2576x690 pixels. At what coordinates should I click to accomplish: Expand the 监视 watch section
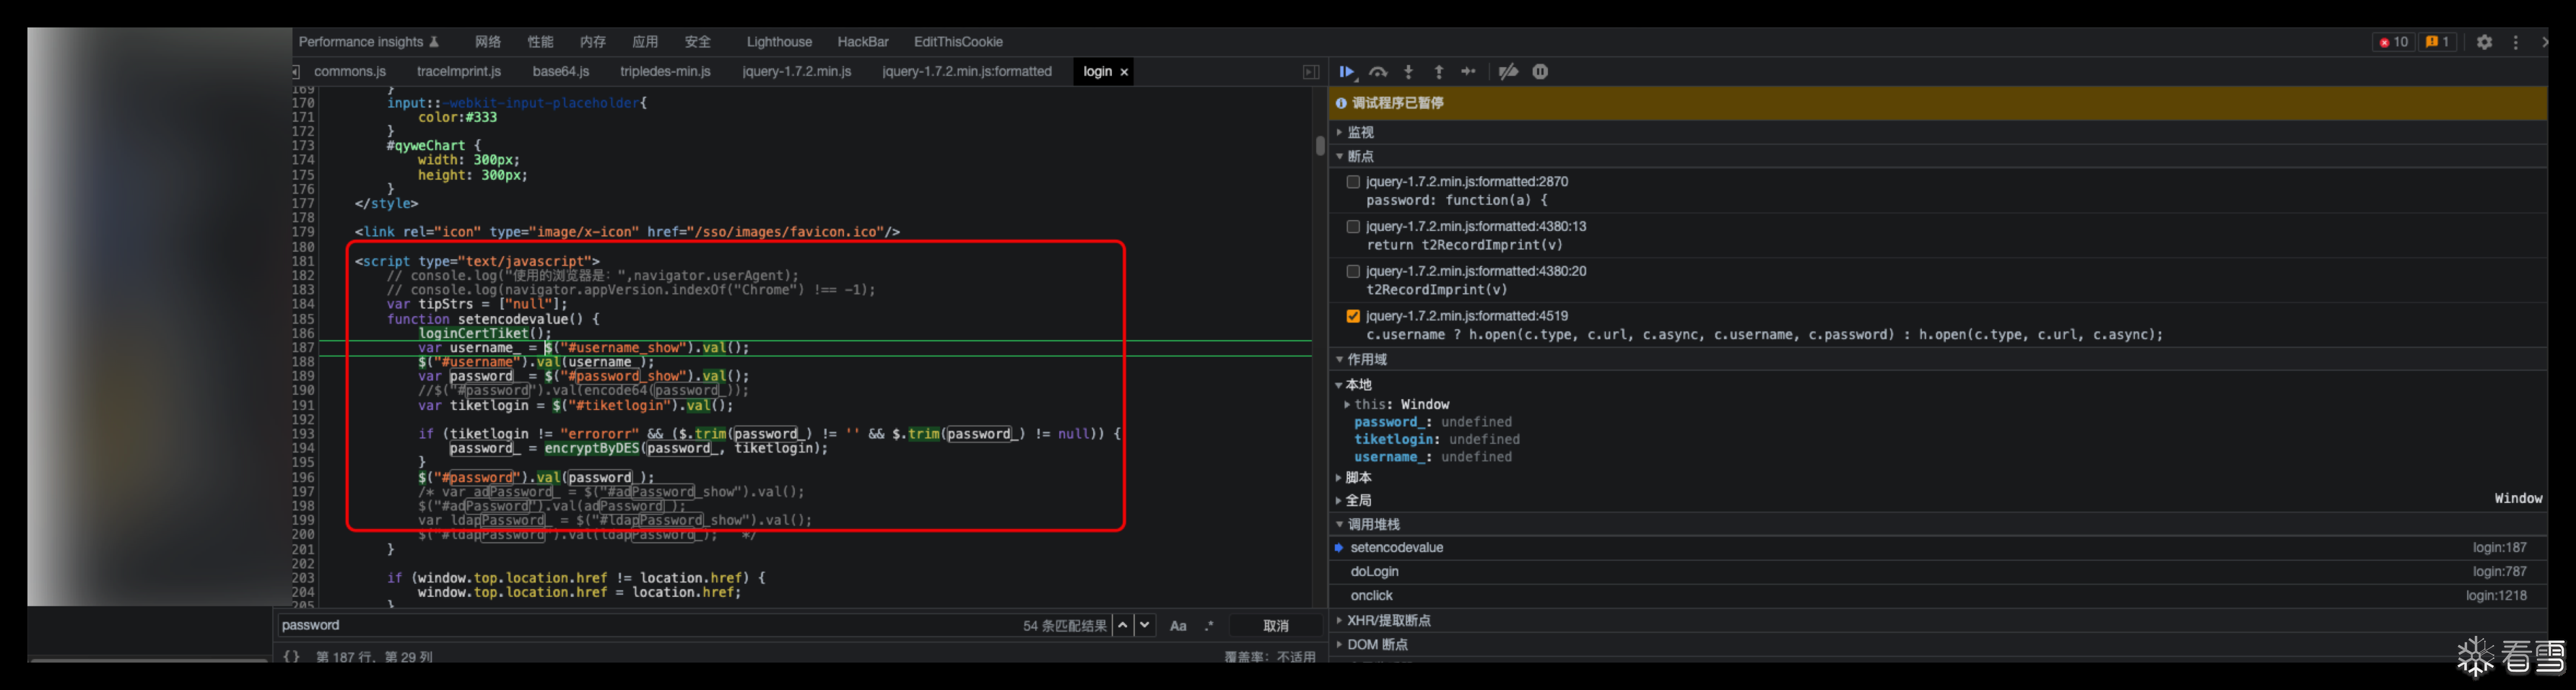[x=1340, y=132]
